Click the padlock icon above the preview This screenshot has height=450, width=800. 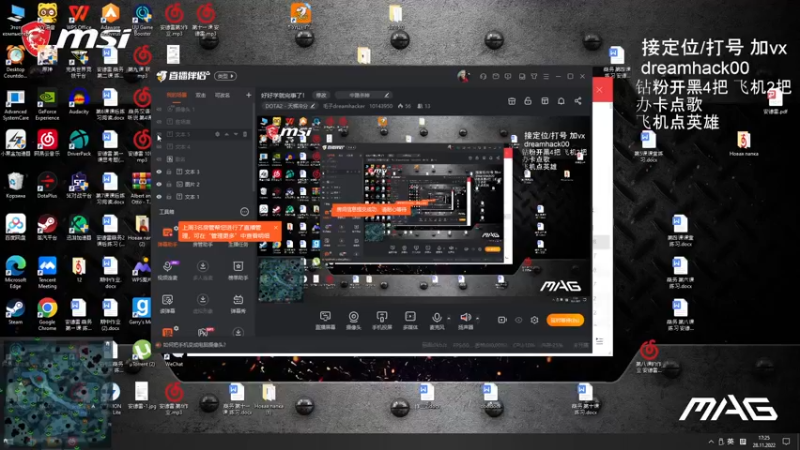[x=528, y=101]
